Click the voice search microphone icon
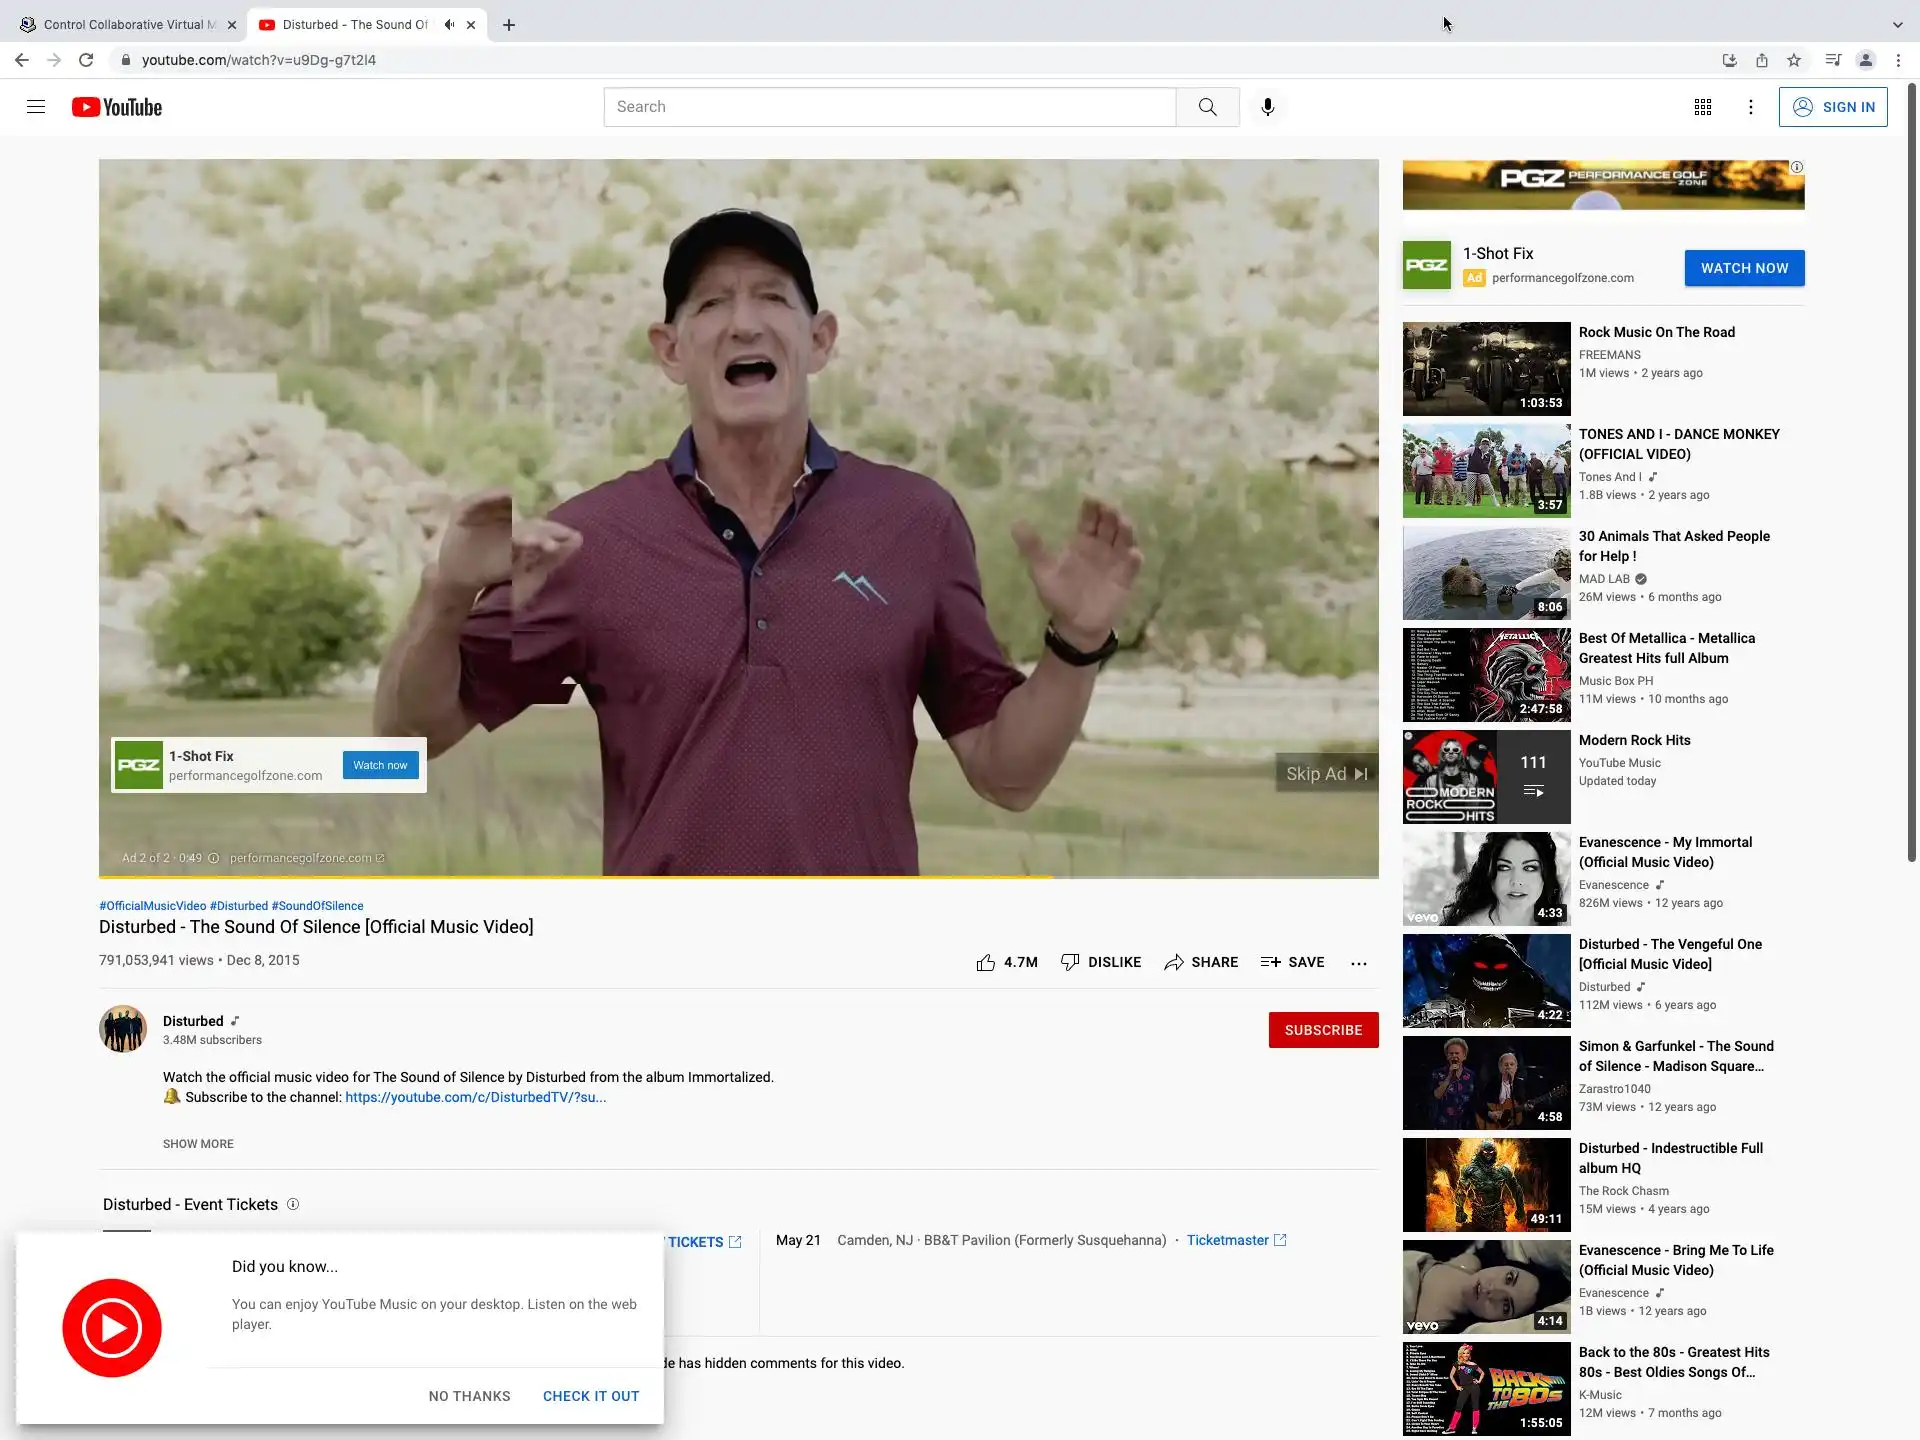This screenshot has height=1440, width=1920. (x=1267, y=107)
